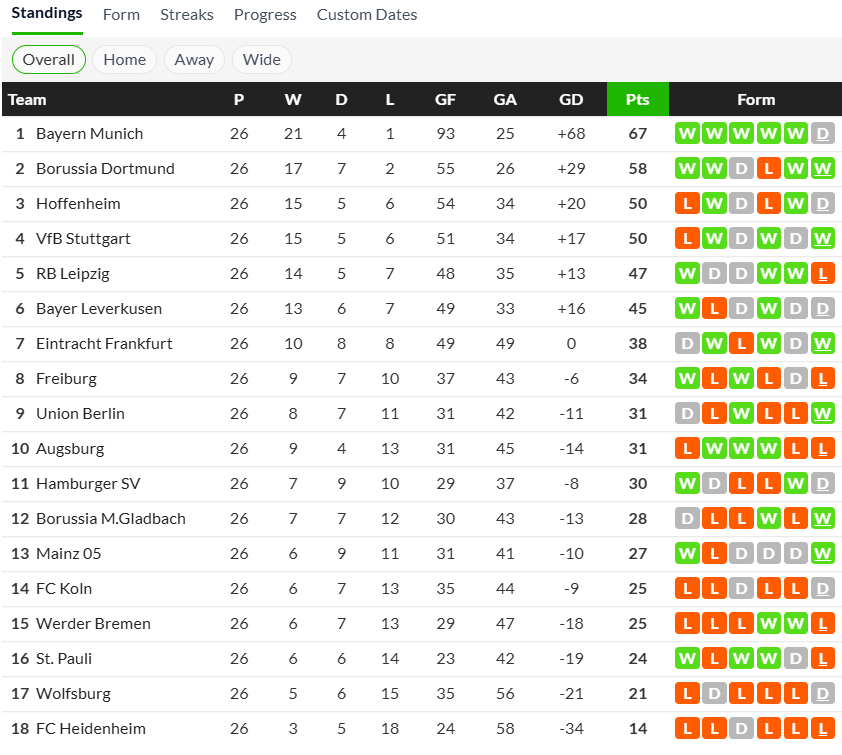Click RB Leipzig's latest form badge (L)
The height and width of the screenshot is (755, 842).
point(822,274)
